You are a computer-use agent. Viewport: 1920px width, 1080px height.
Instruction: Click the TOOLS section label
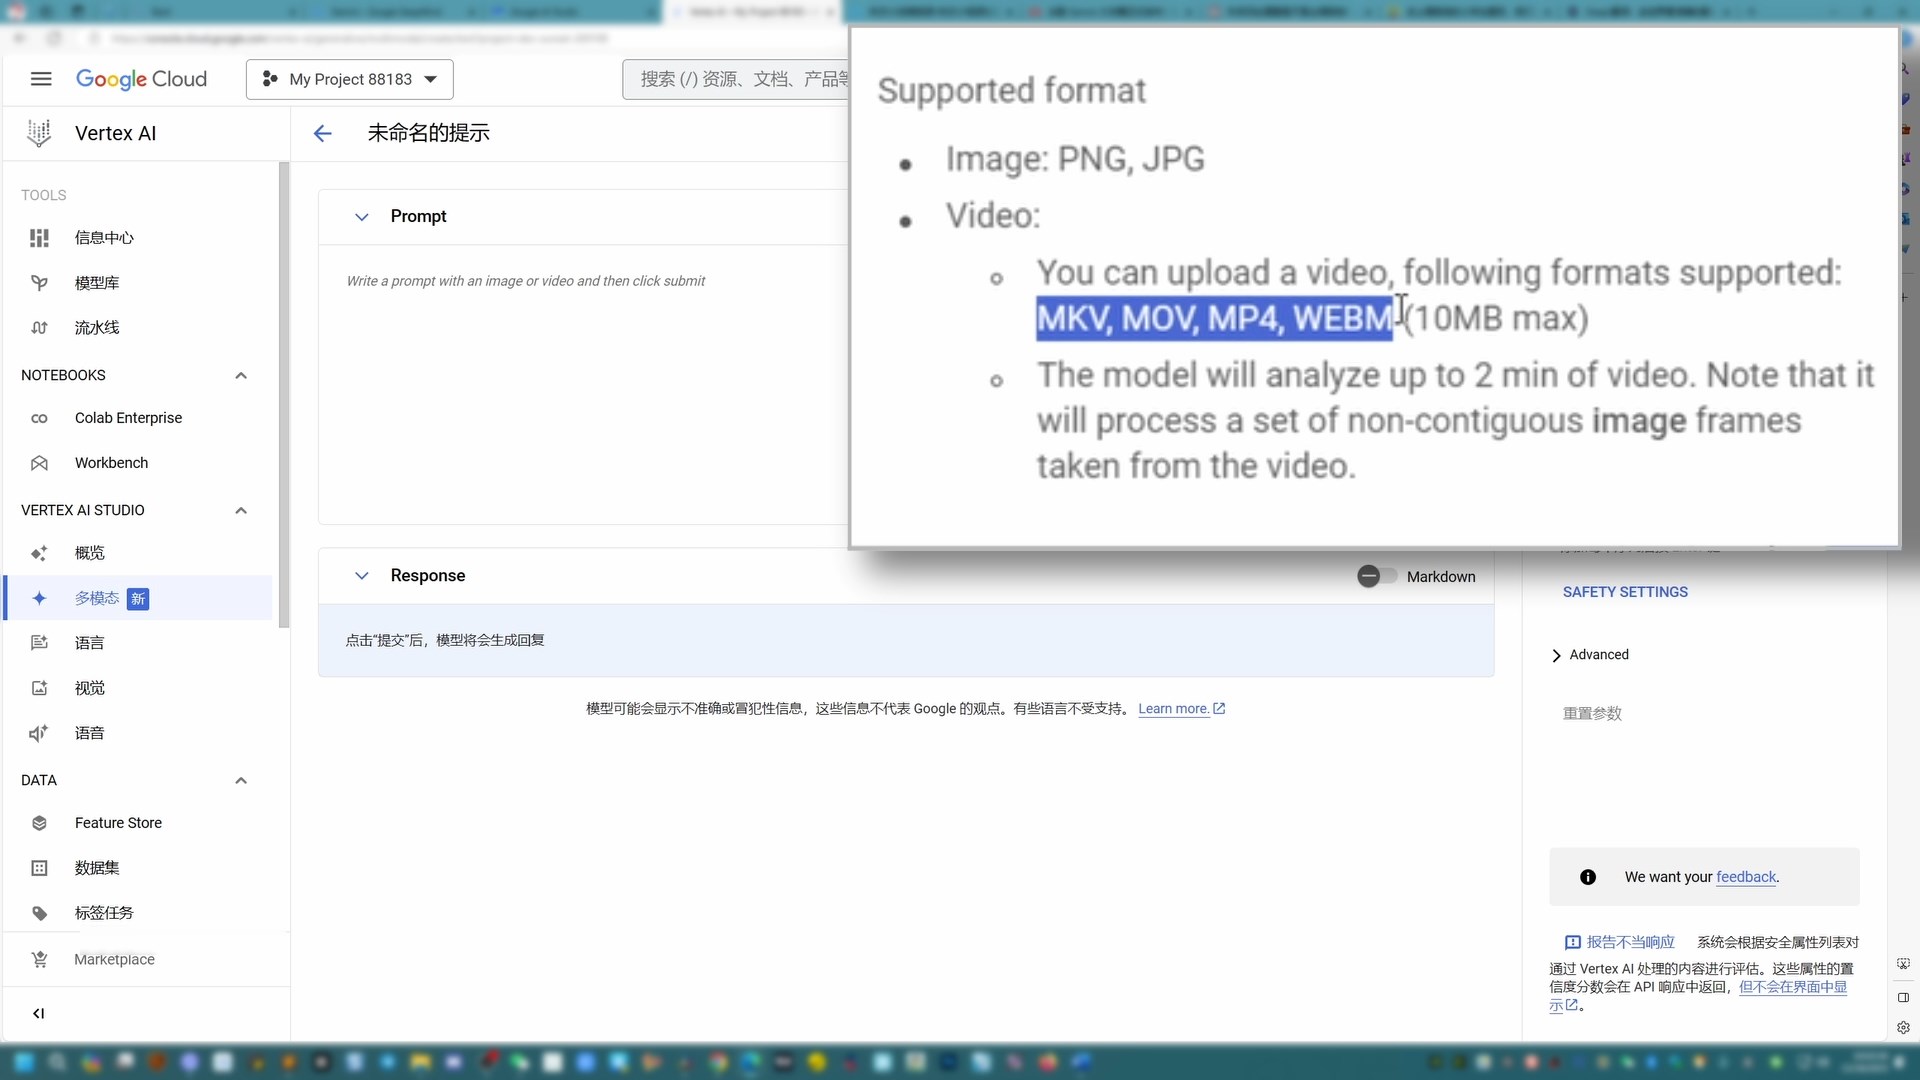pos(44,195)
